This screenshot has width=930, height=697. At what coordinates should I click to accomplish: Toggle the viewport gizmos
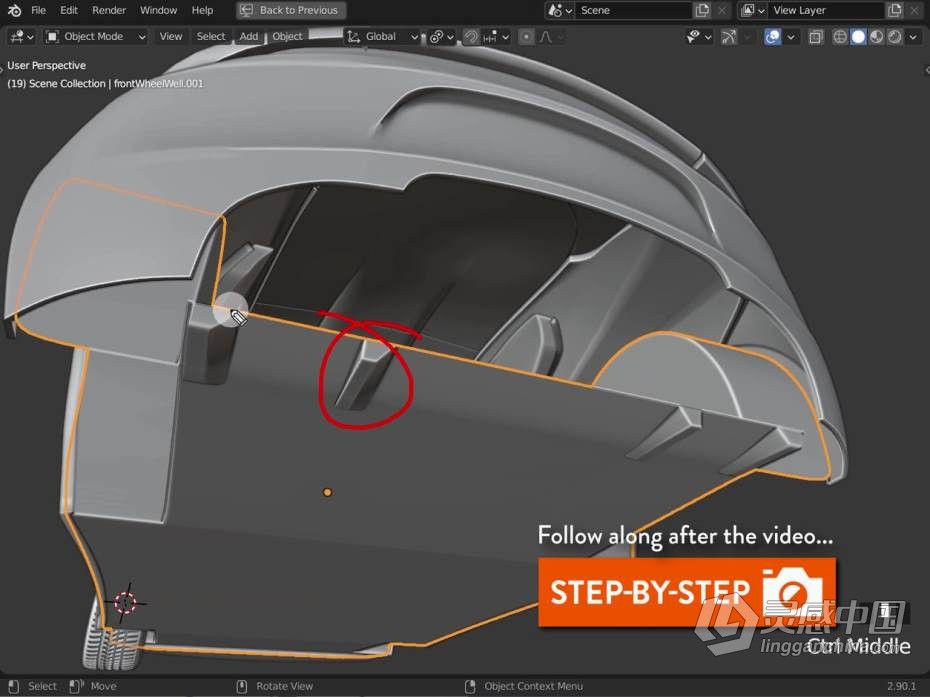(x=729, y=37)
